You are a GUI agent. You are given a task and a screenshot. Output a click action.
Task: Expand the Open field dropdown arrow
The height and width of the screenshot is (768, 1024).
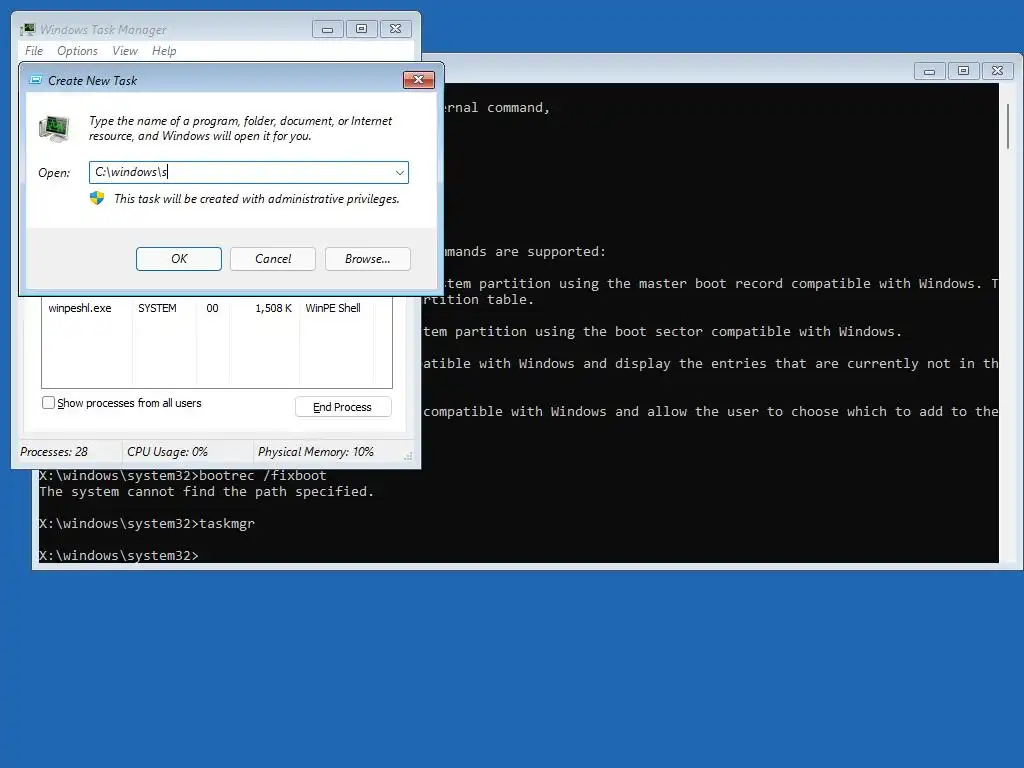click(x=400, y=172)
